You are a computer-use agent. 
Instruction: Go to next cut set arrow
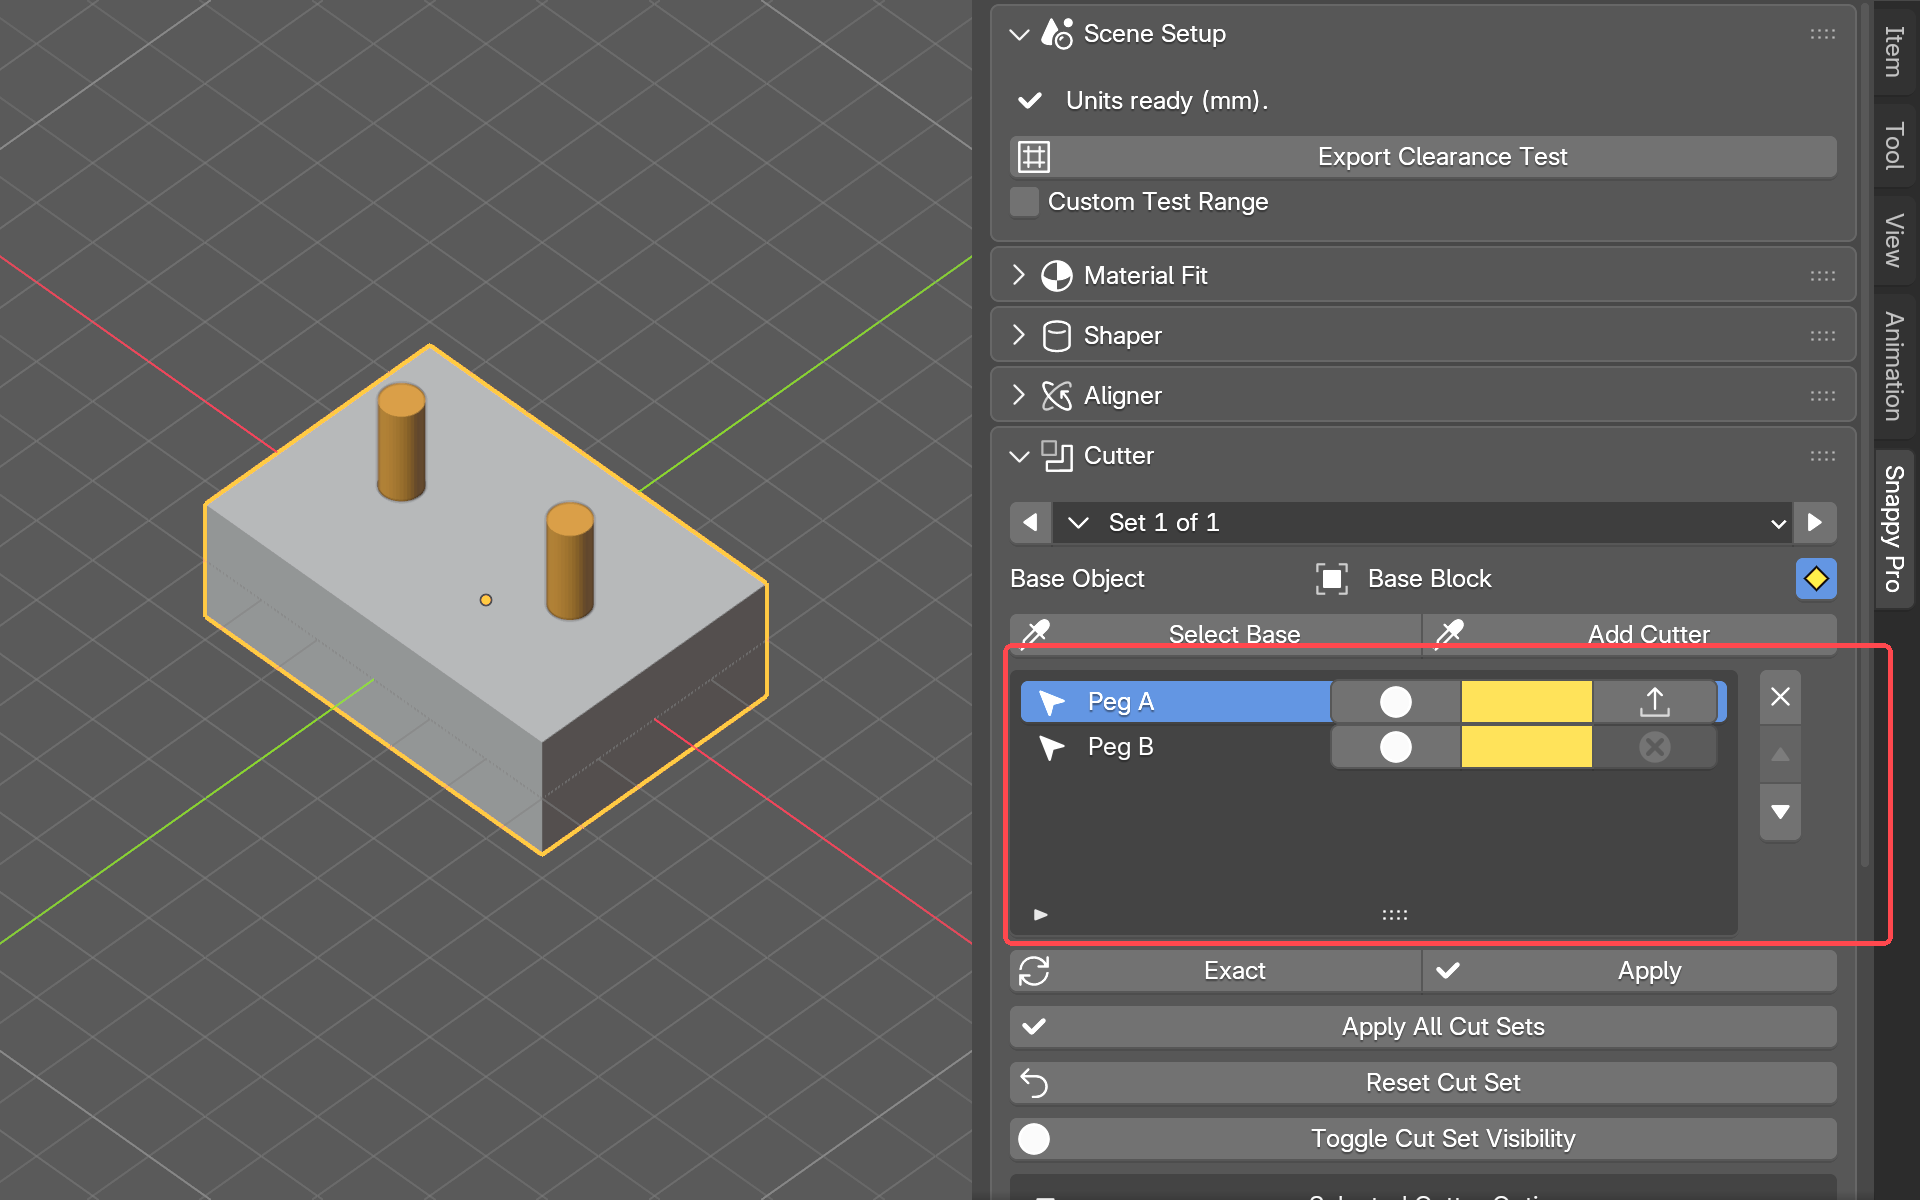click(x=1815, y=523)
